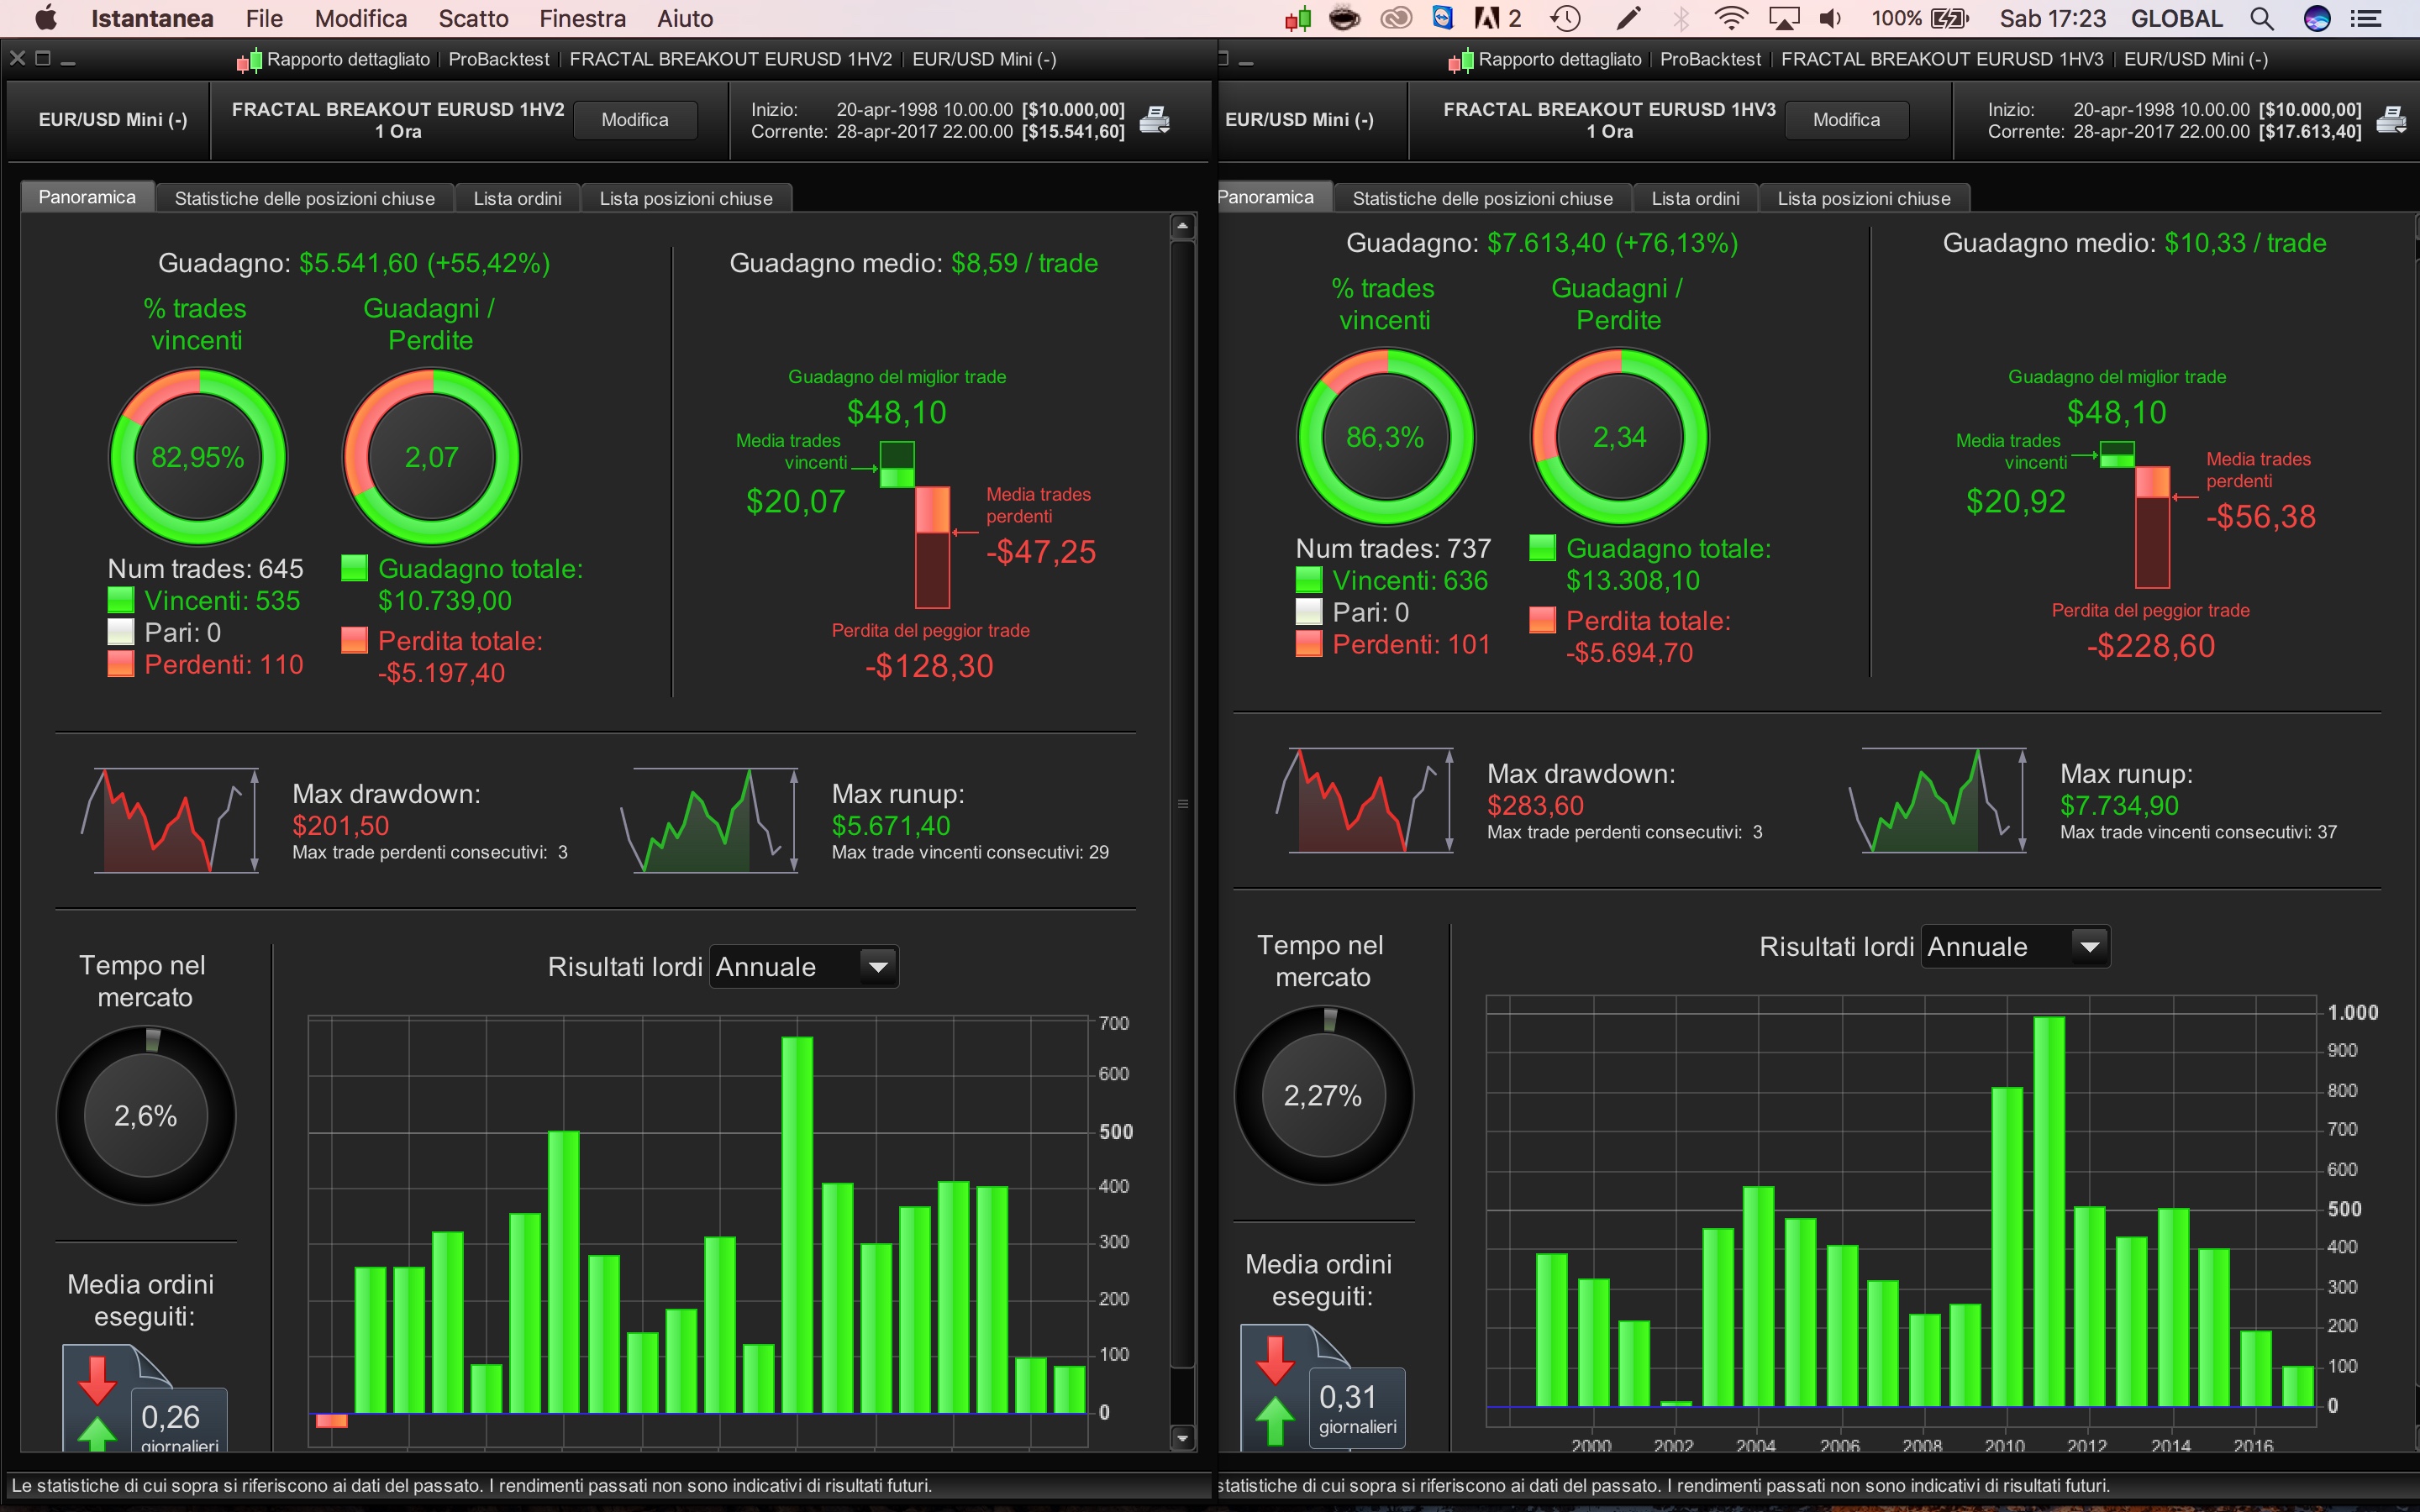
Task: Open the Spotlight search magnifier icon
Action: pyautogui.click(x=2262, y=18)
